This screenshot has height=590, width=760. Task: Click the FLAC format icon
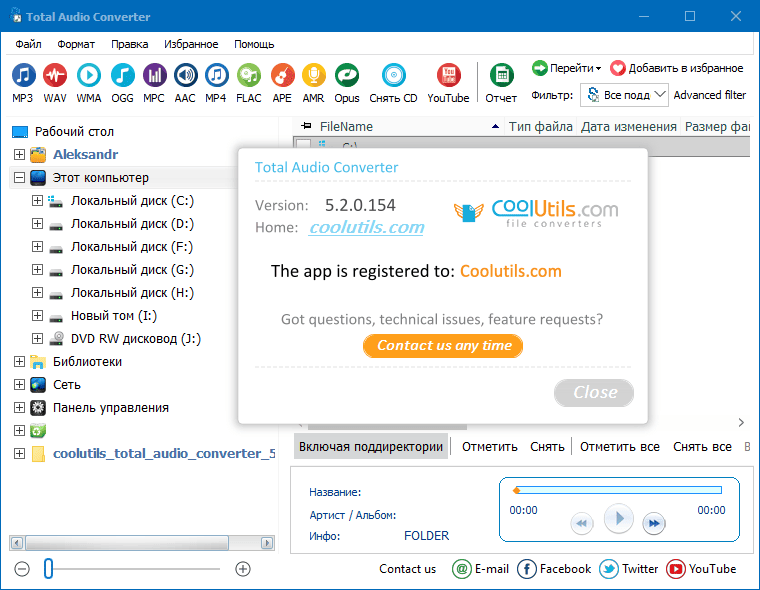pos(249,76)
